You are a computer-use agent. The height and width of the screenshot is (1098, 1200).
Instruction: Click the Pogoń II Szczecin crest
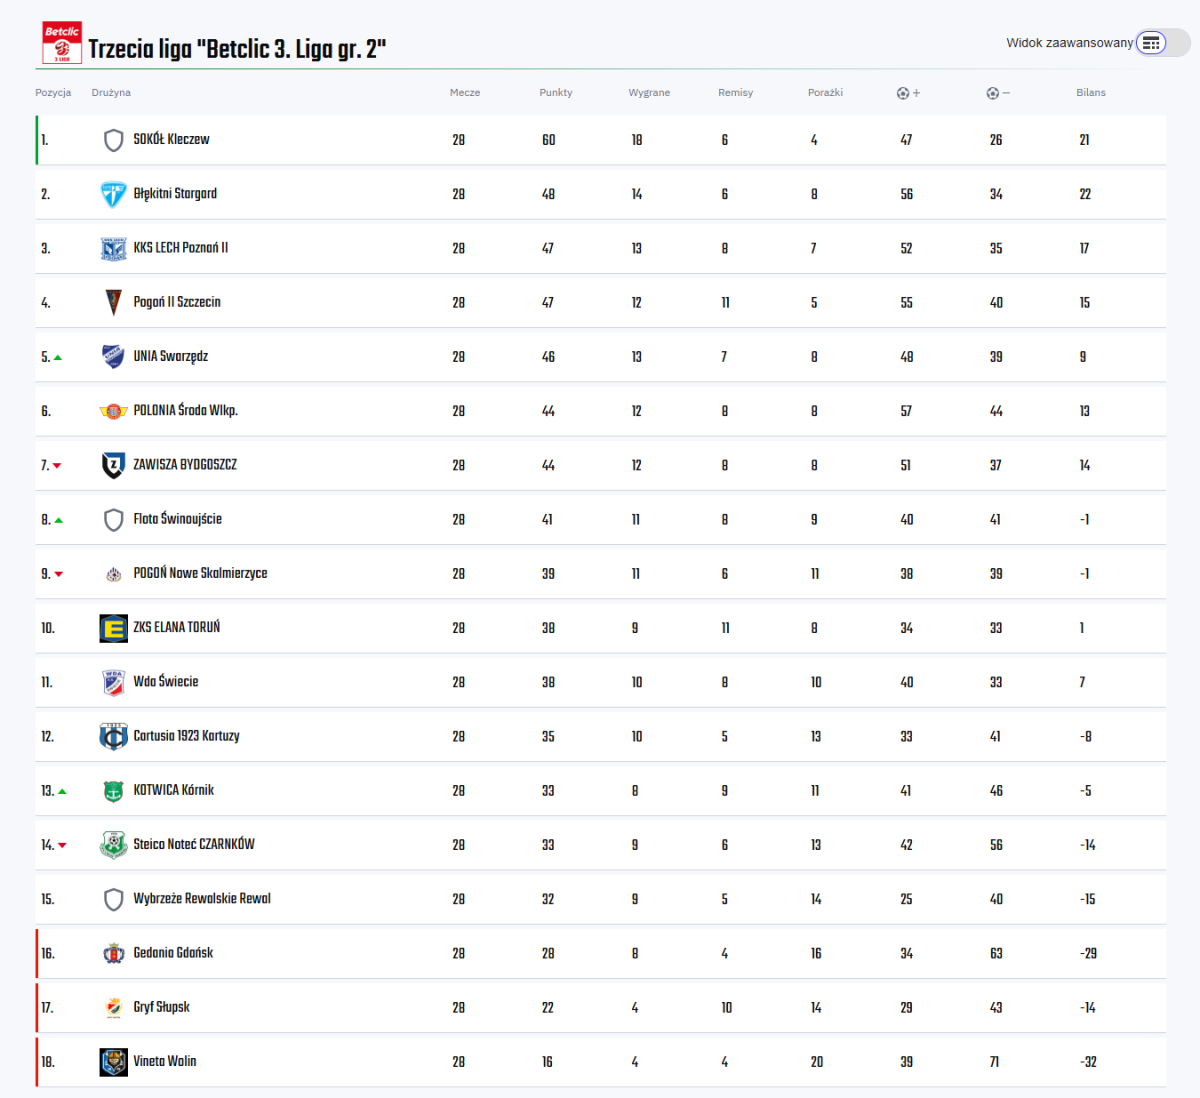114,302
